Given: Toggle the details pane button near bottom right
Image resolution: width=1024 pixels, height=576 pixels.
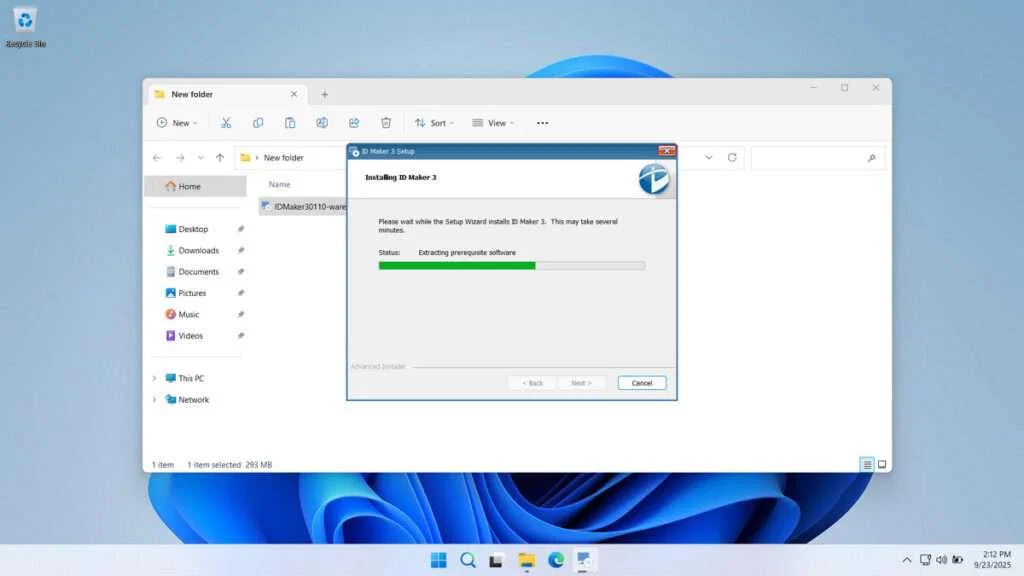Looking at the screenshot, I should click(882, 463).
